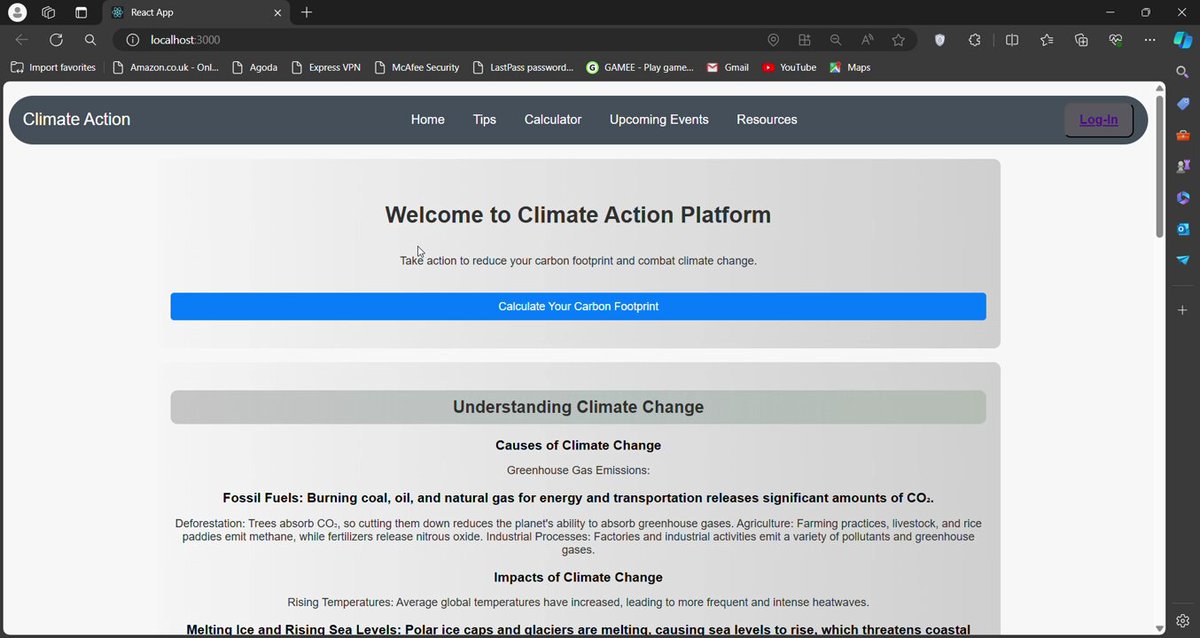The width and height of the screenshot is (1200, 638).
Task: Open Collections icon in toolbar
Action: pyautogui.click(x=1081, y=40)
